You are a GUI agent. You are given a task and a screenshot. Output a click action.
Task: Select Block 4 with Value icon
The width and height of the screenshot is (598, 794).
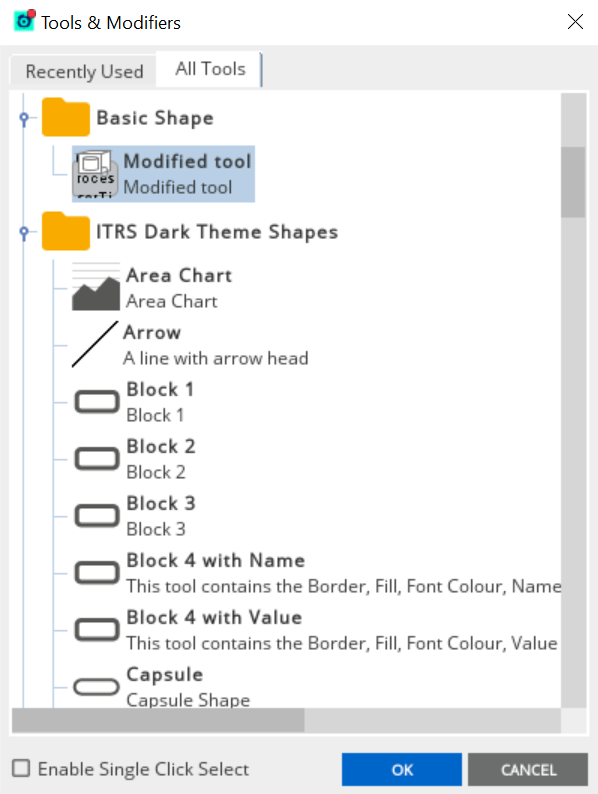(97, 630)
